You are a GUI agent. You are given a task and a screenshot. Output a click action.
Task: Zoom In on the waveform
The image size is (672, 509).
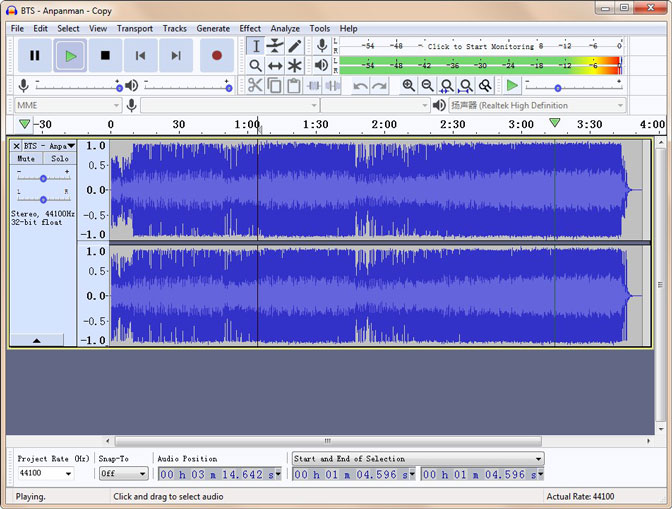(x=408, y=86)
